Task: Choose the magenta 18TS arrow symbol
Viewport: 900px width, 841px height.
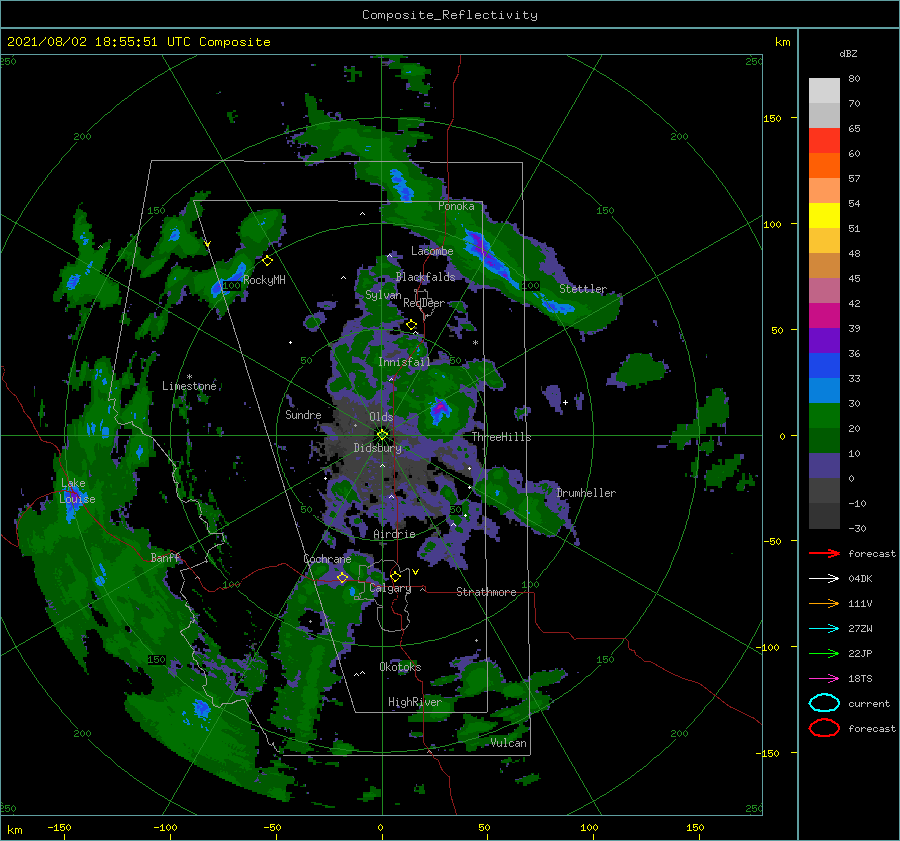Action: [824, 679]
